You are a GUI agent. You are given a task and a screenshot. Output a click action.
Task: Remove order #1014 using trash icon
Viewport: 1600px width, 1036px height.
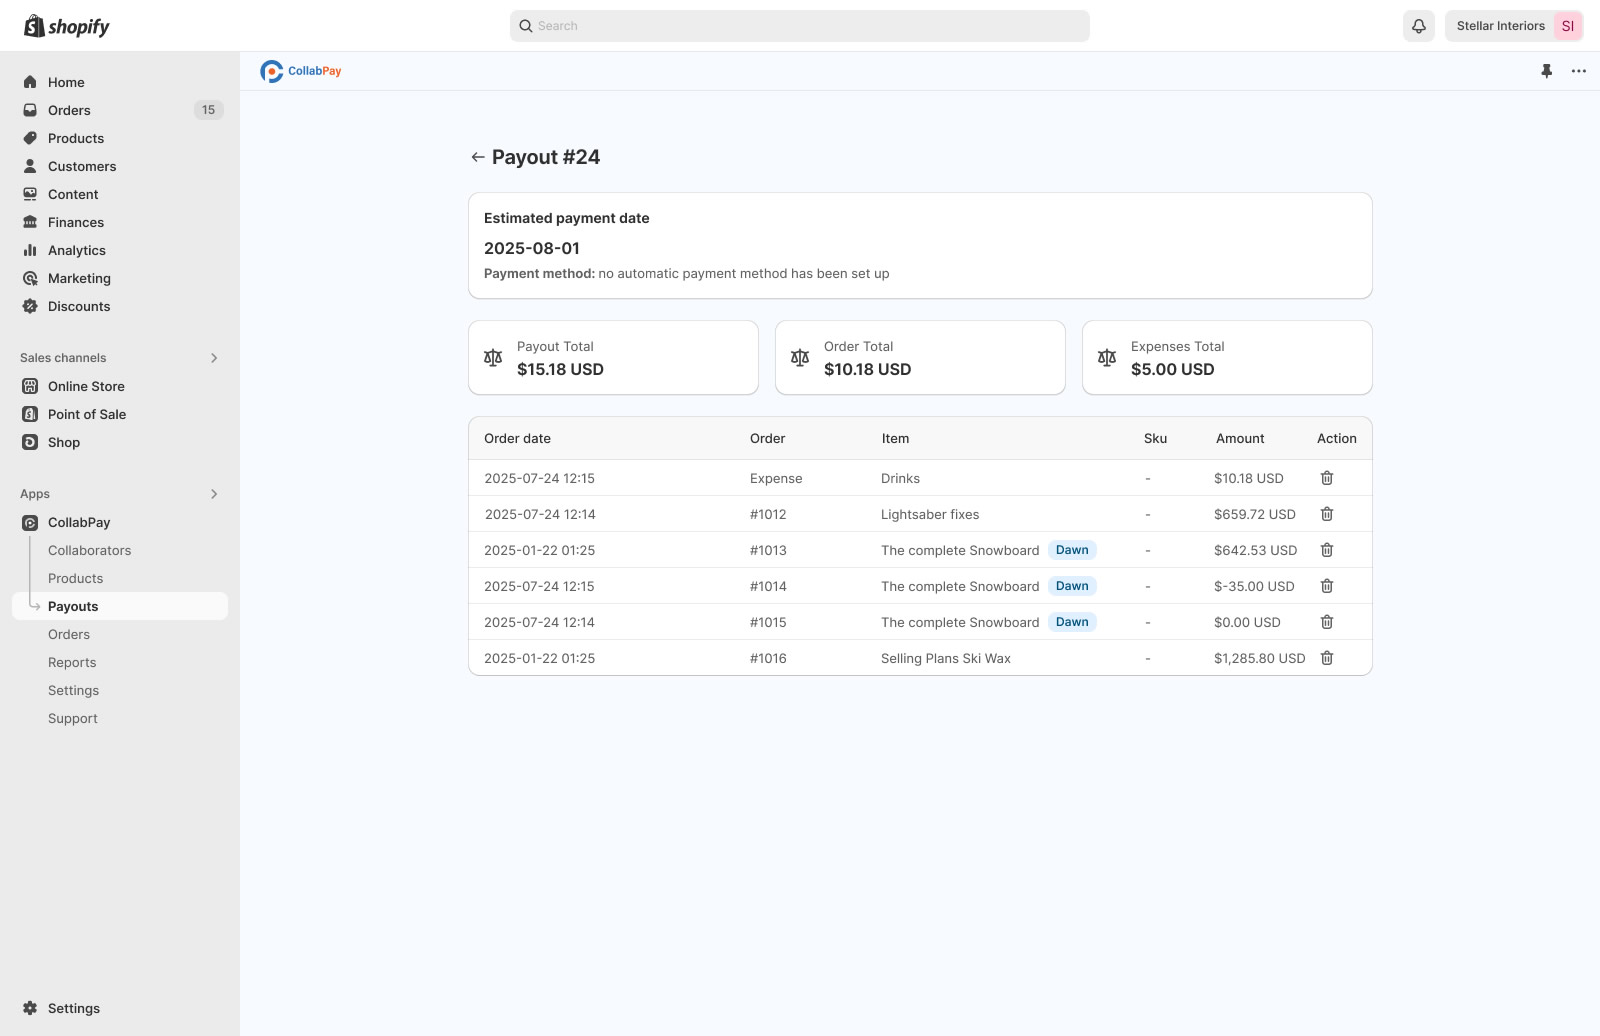coord(1327,586)
